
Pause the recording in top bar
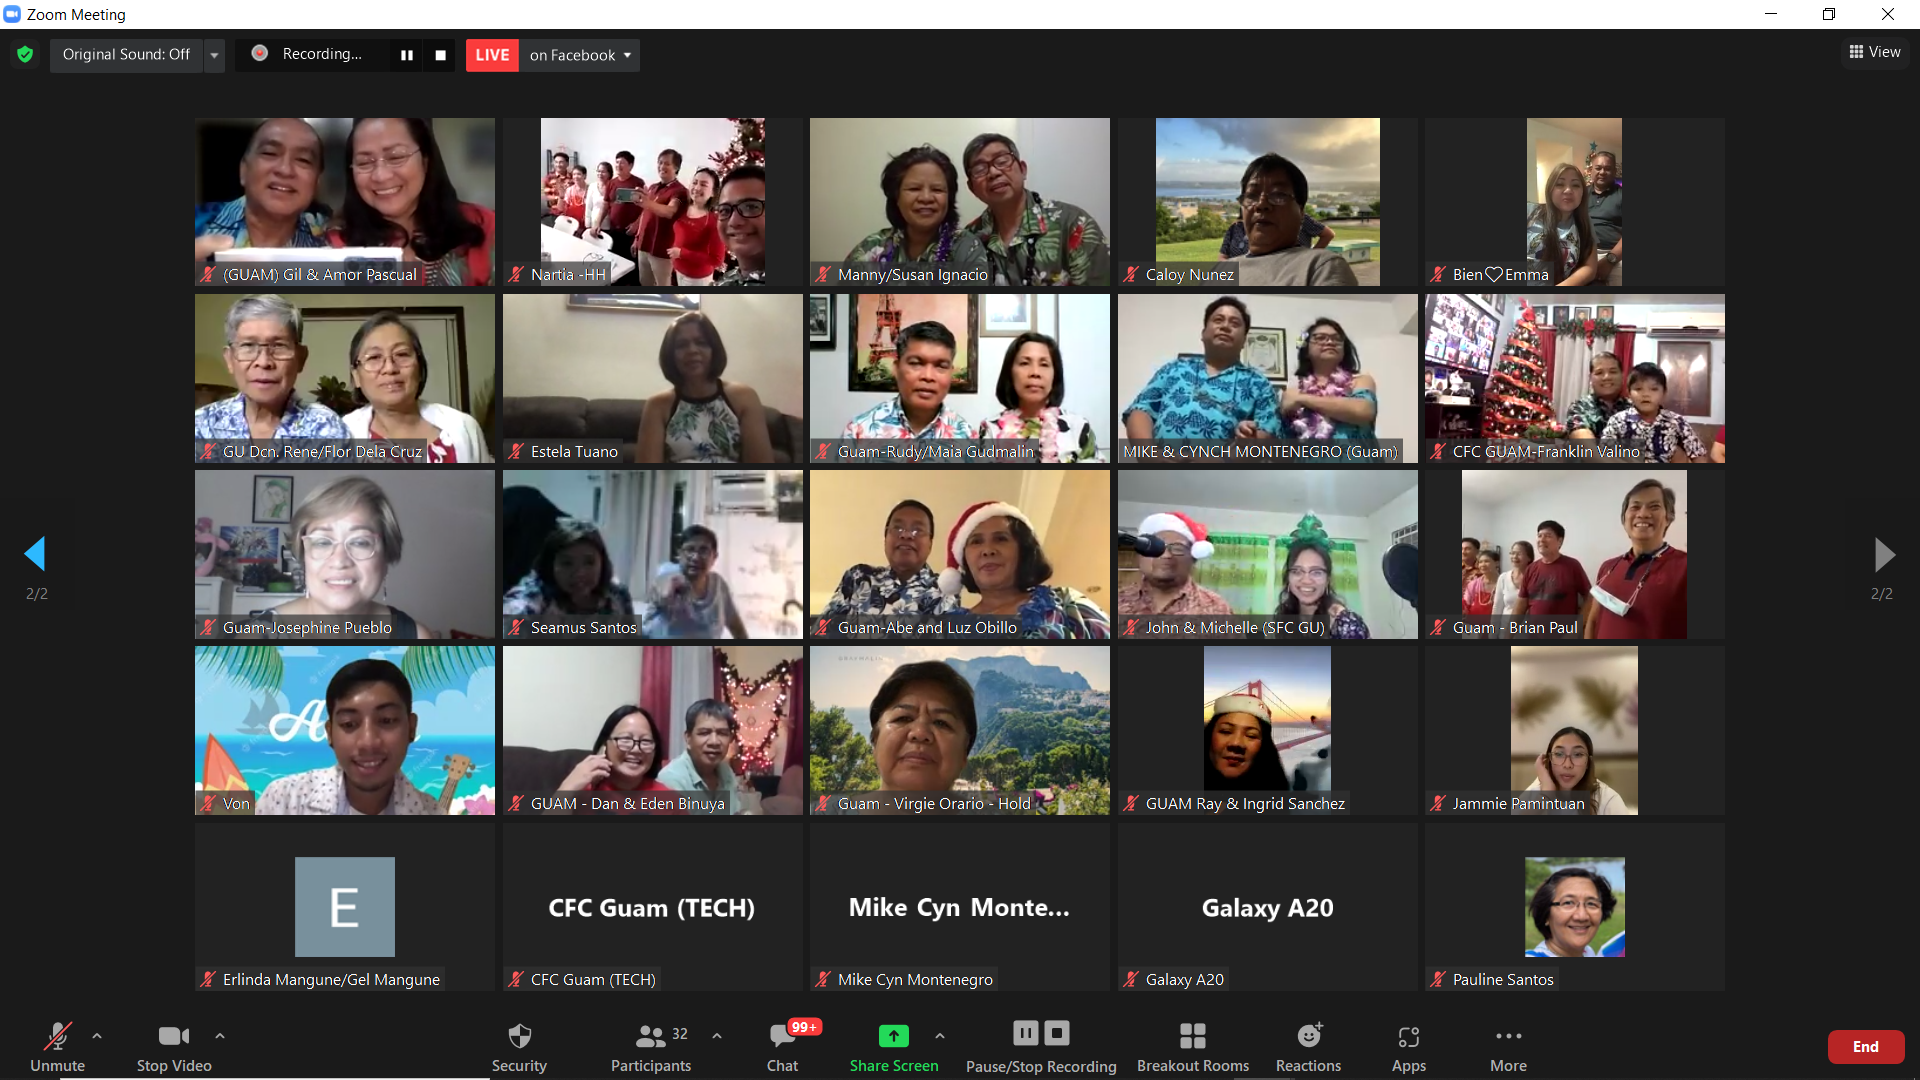[407, 55]
